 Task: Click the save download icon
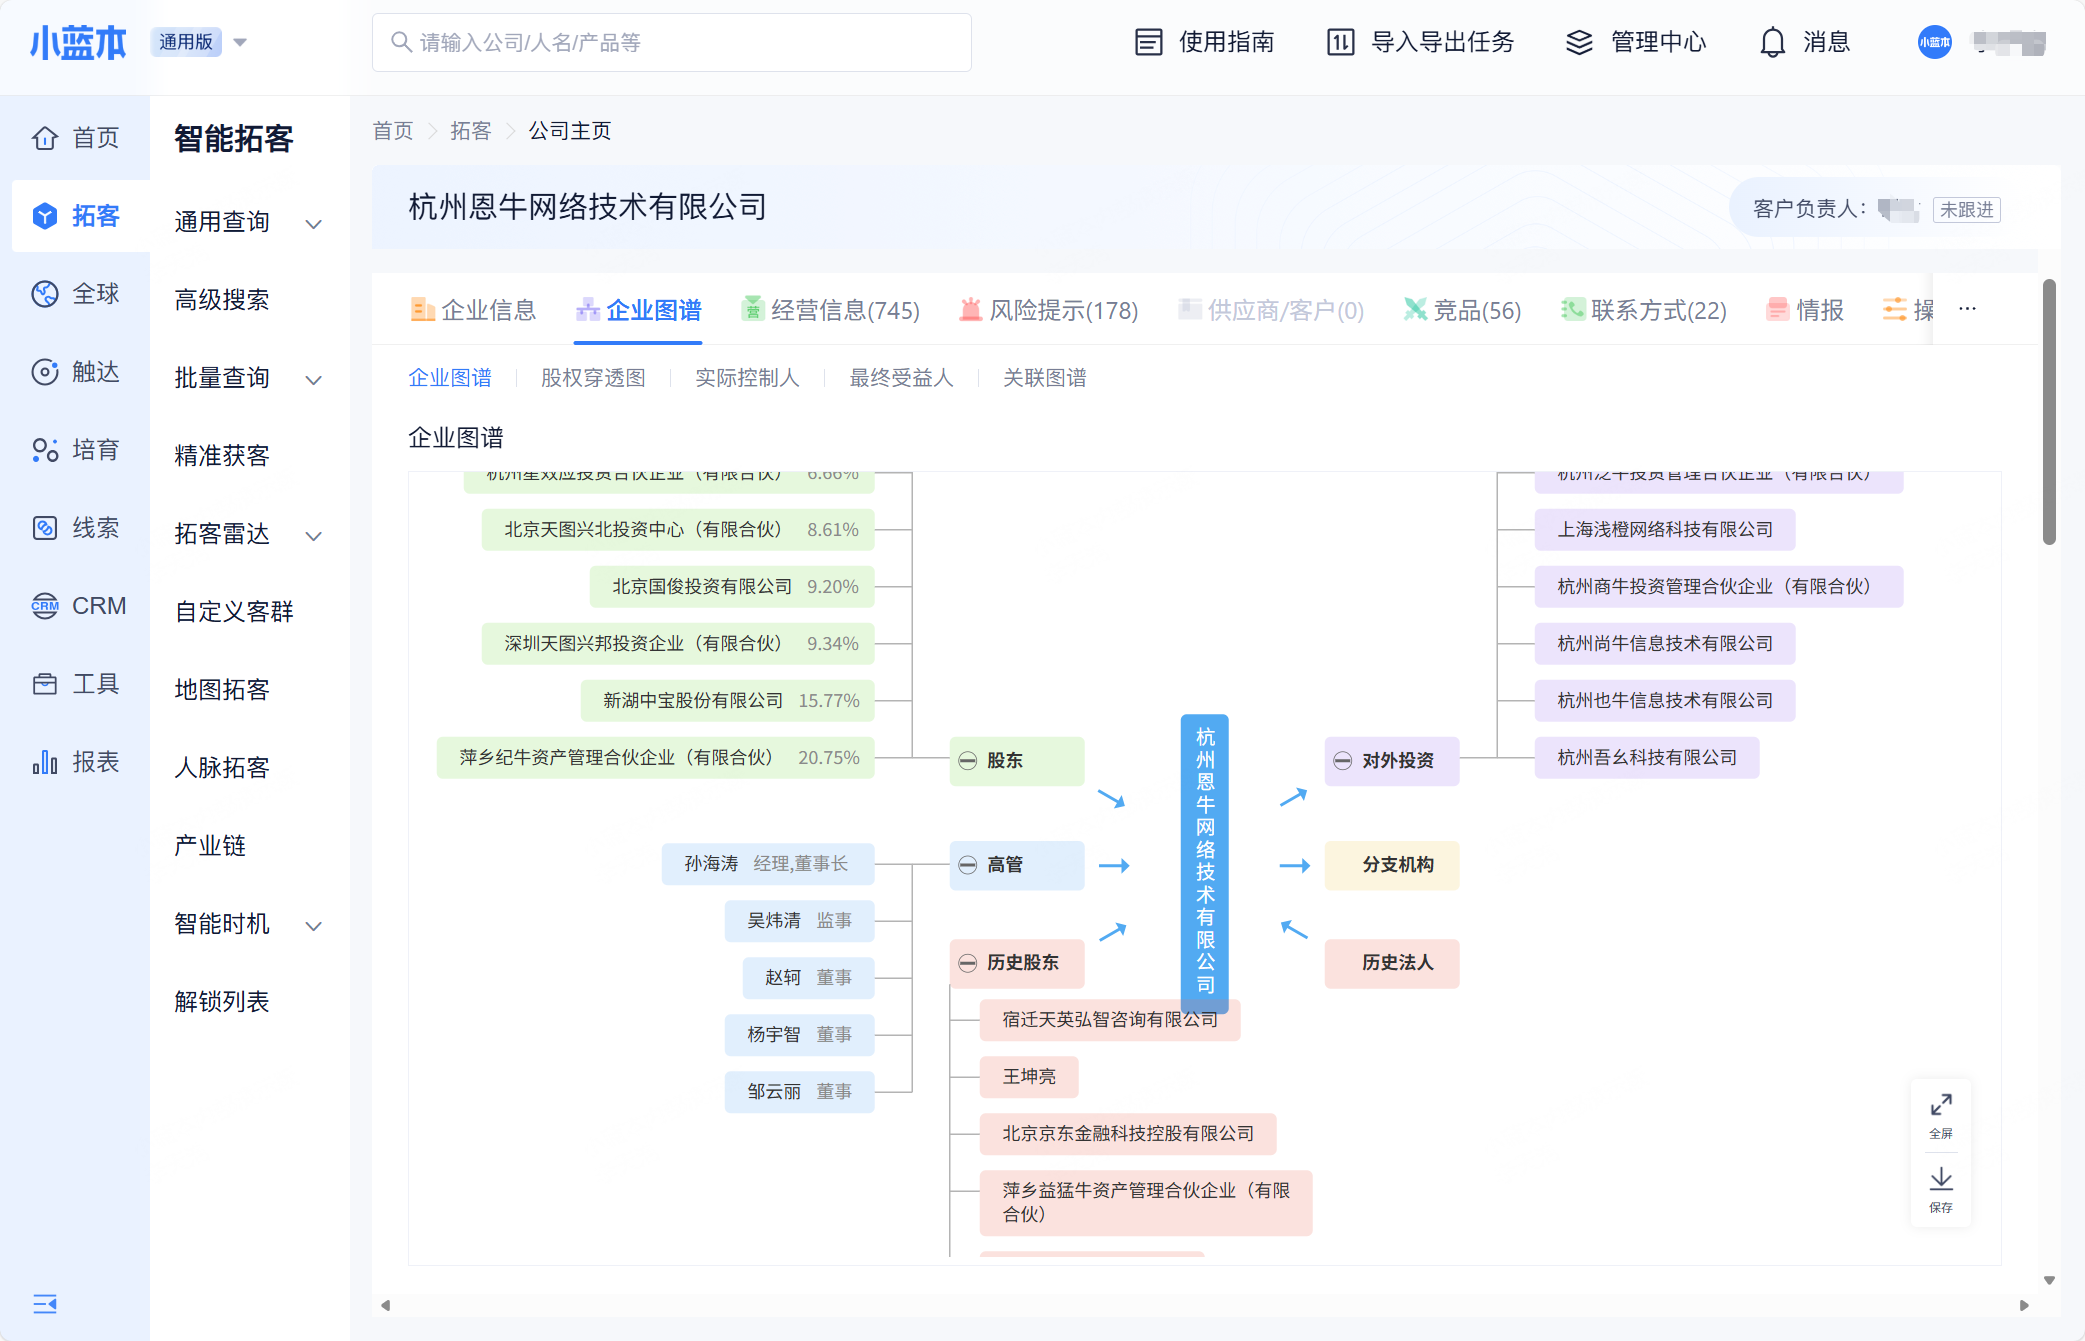pos(1940,1179)
